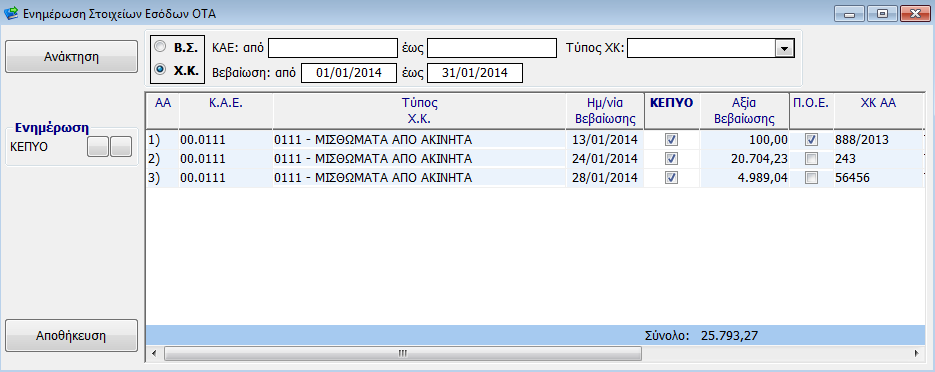Select row number 1) in ΑΑ column
The height and width of the screenshot is (372, 935).
pyautogui.click(x=163, y=140)
